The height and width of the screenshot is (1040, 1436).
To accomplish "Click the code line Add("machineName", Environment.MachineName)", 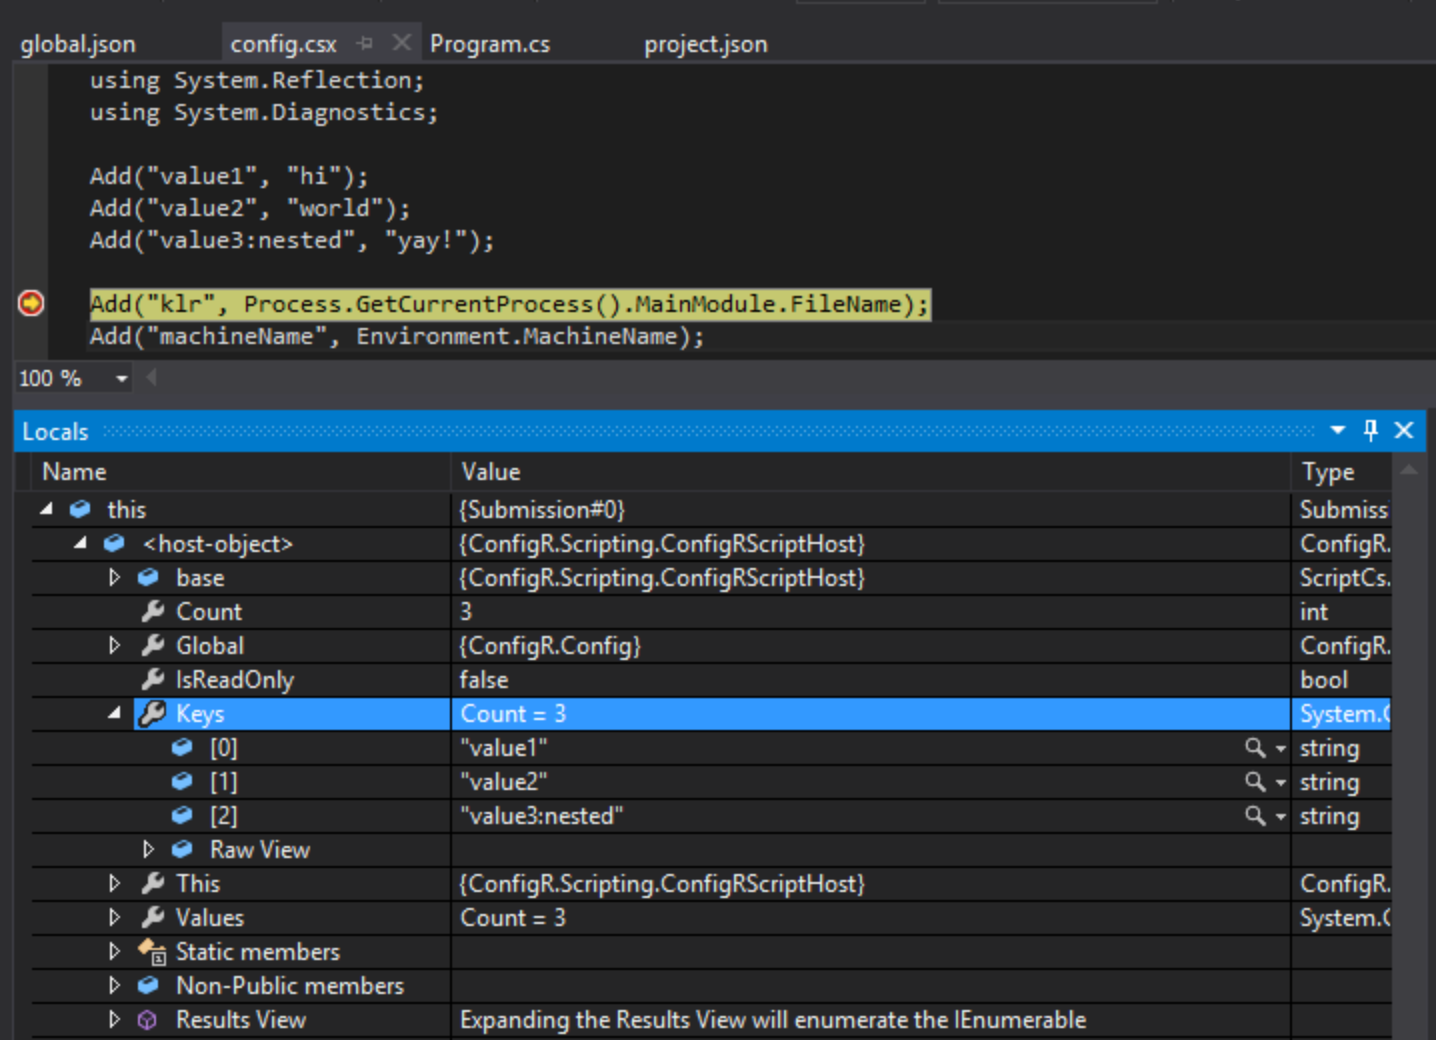I will [x=397, y=336].
